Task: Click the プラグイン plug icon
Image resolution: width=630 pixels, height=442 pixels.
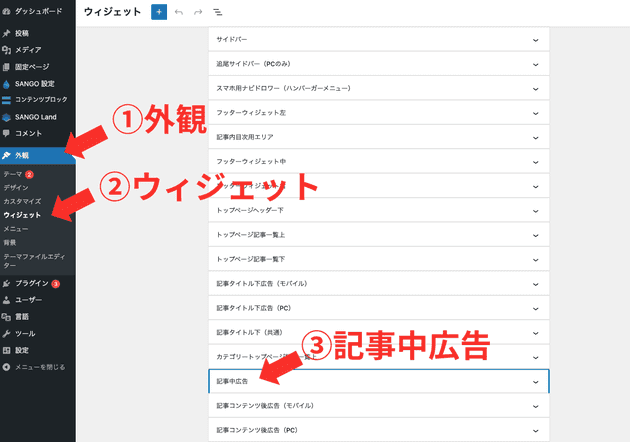Action: click(6, 284)
